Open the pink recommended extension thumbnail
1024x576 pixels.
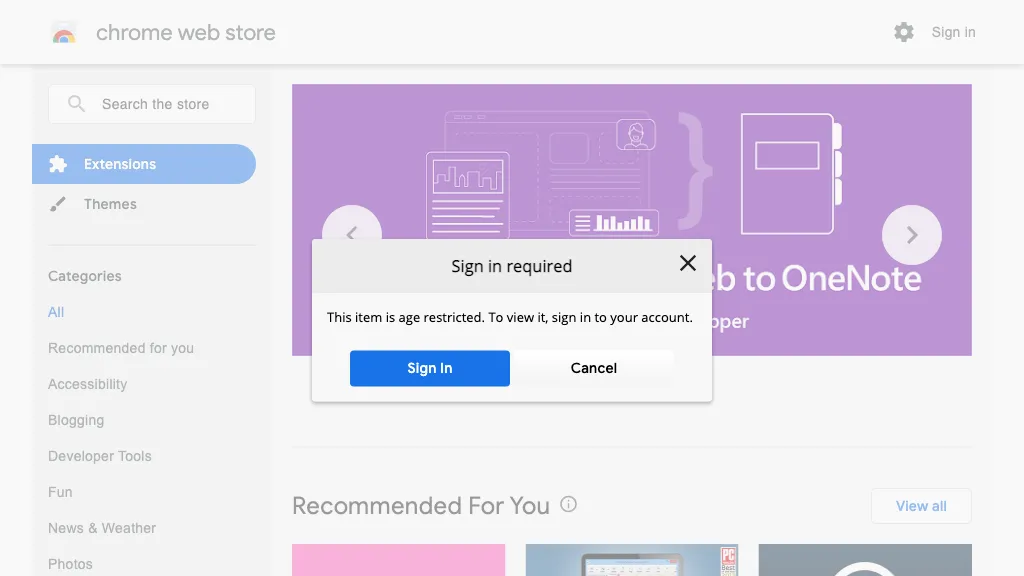pos(398,560)
